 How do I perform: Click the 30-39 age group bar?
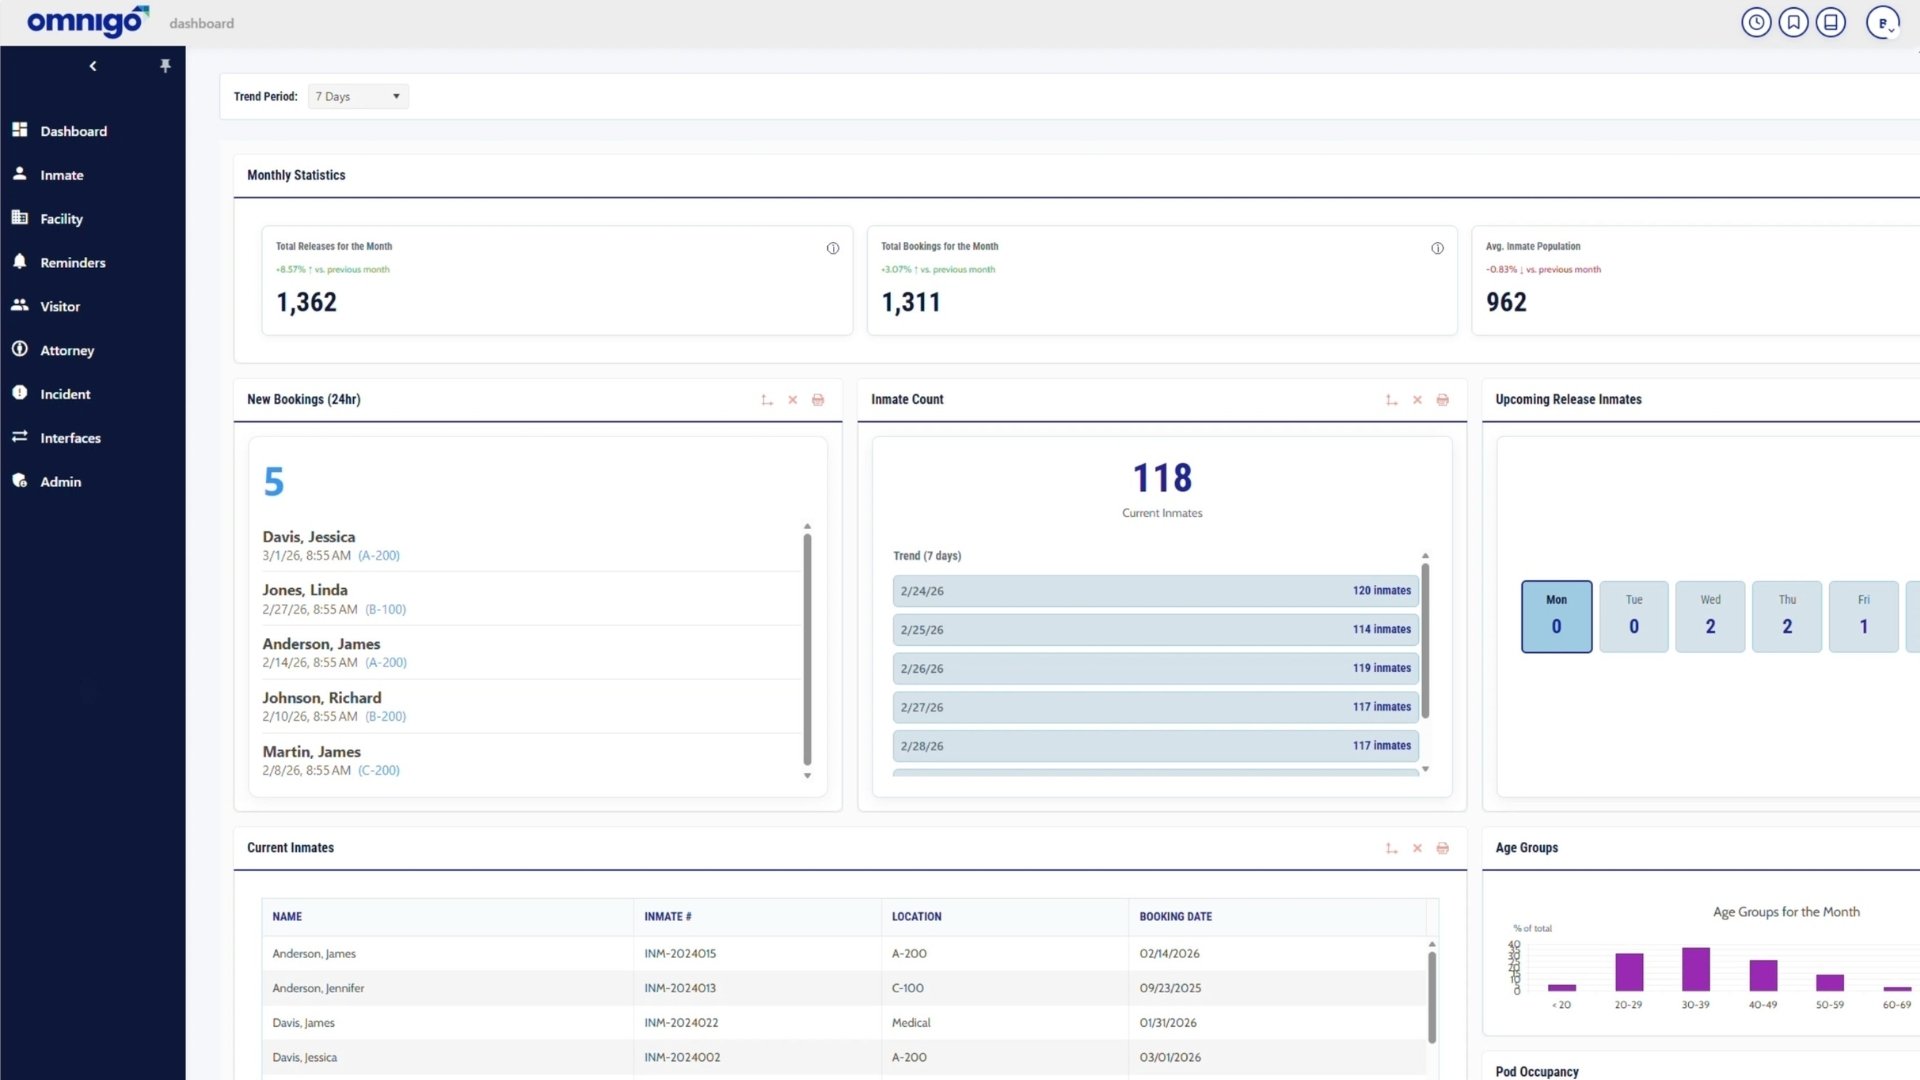pos(1696,968)
